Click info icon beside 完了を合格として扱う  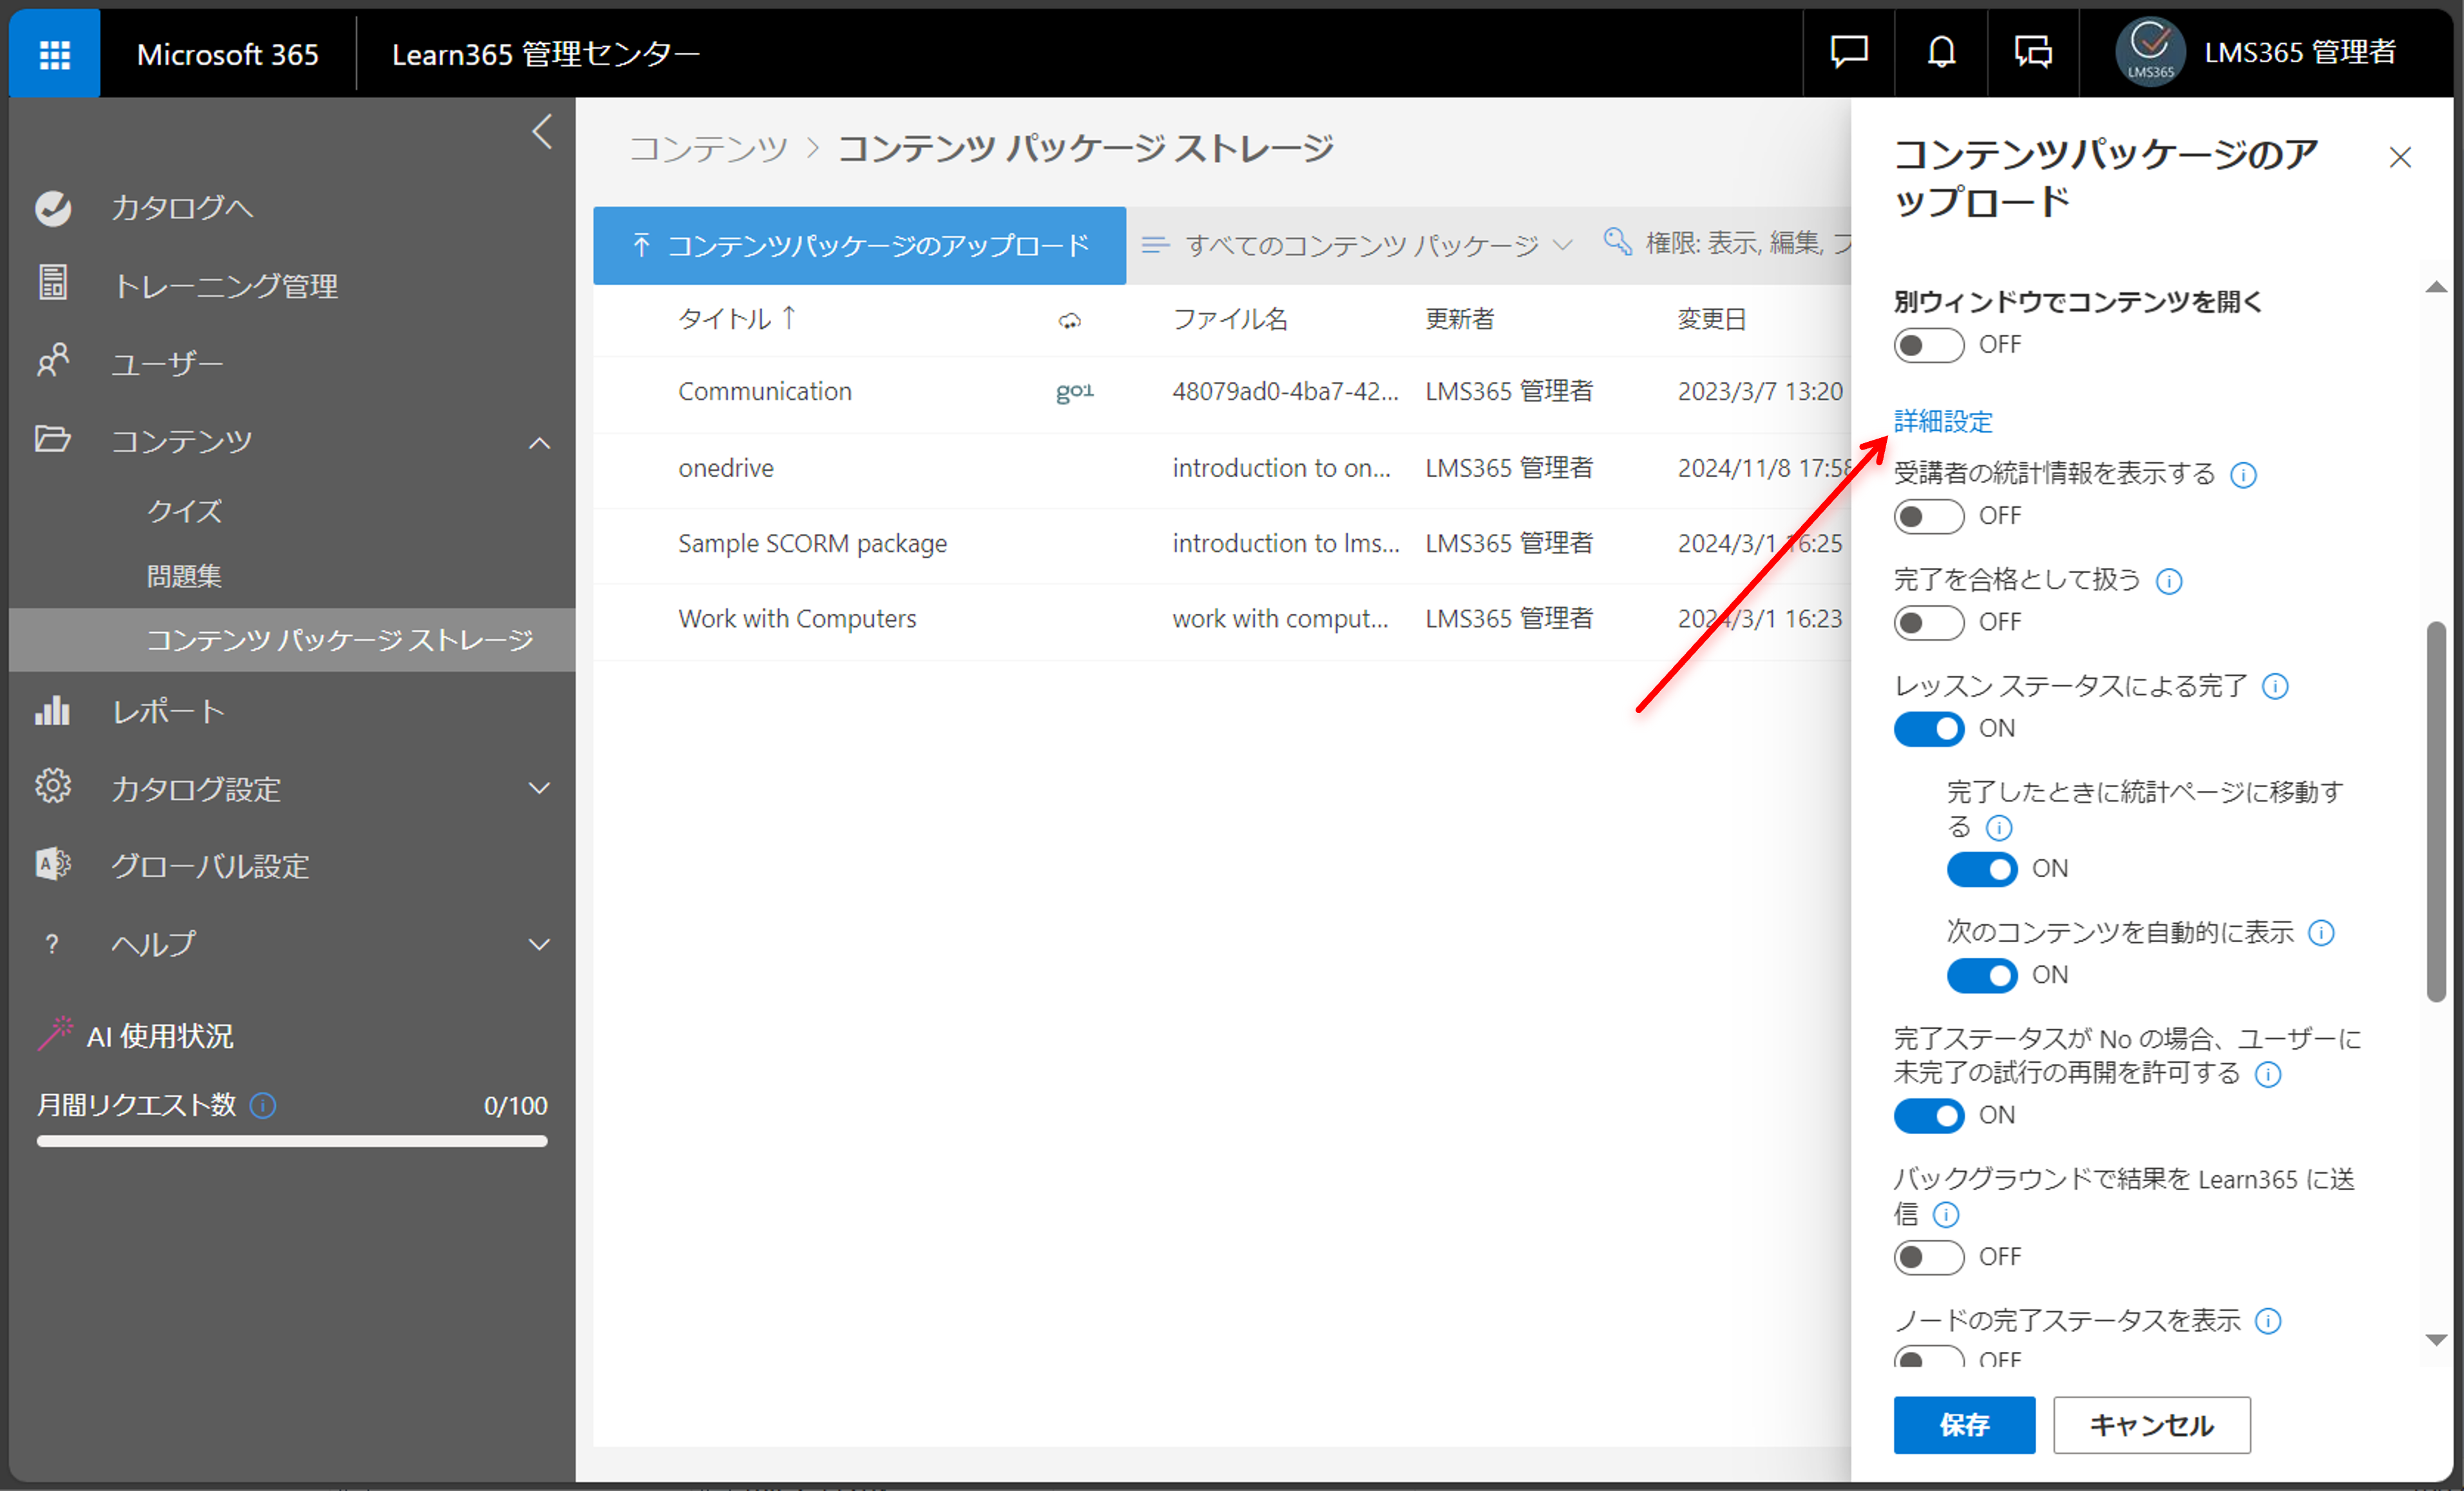[2169, 581]
